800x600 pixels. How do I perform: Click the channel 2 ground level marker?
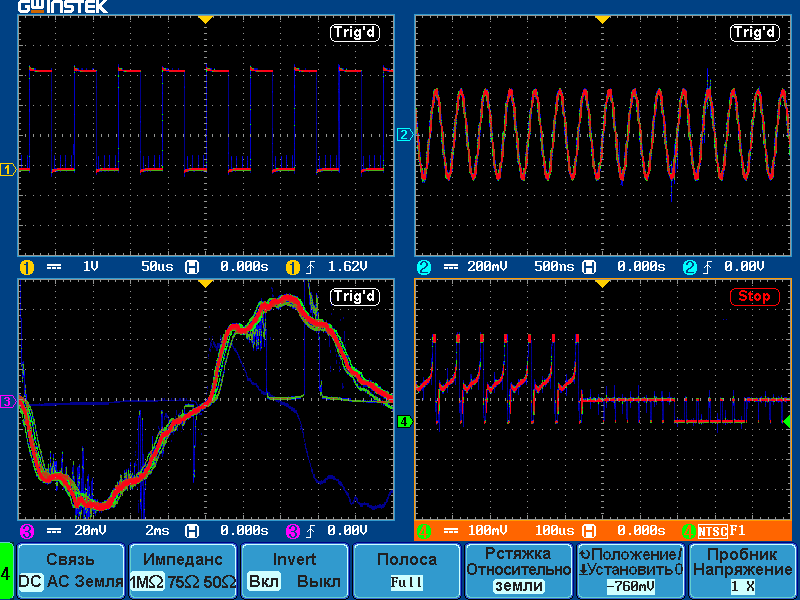click(x=404, y=135)
